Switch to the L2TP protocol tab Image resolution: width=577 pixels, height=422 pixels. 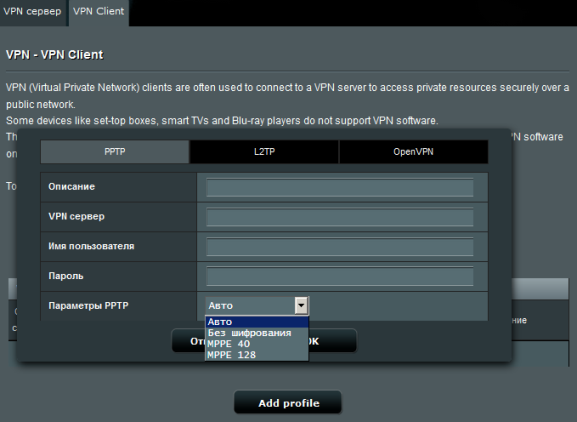(264, 152)
